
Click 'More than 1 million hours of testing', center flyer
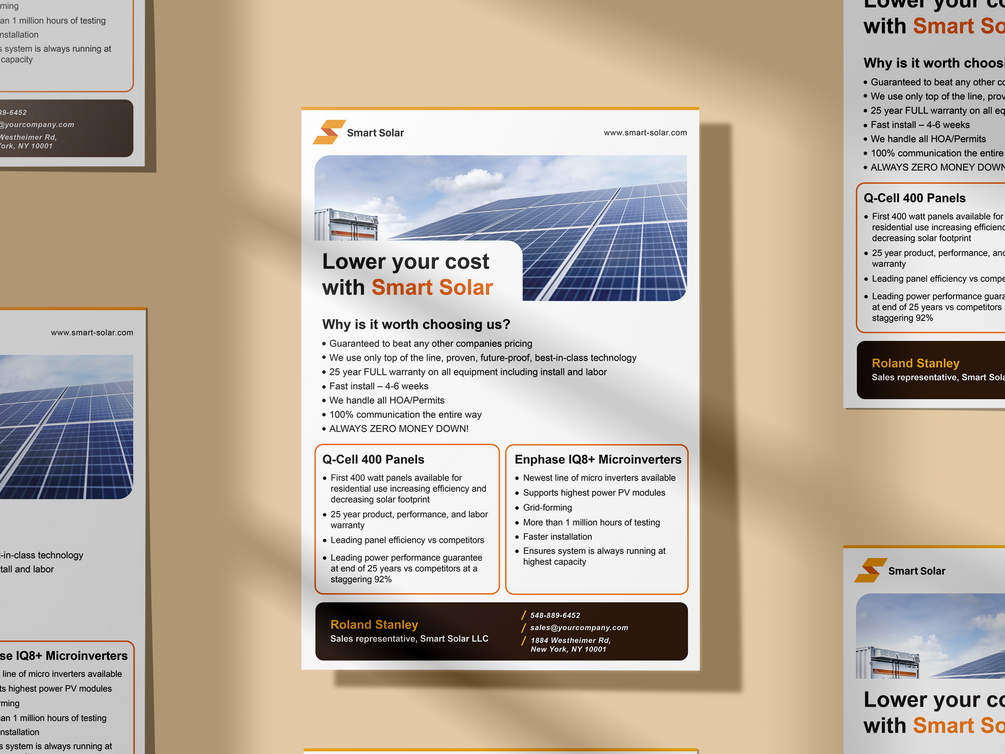pos(592,522)
